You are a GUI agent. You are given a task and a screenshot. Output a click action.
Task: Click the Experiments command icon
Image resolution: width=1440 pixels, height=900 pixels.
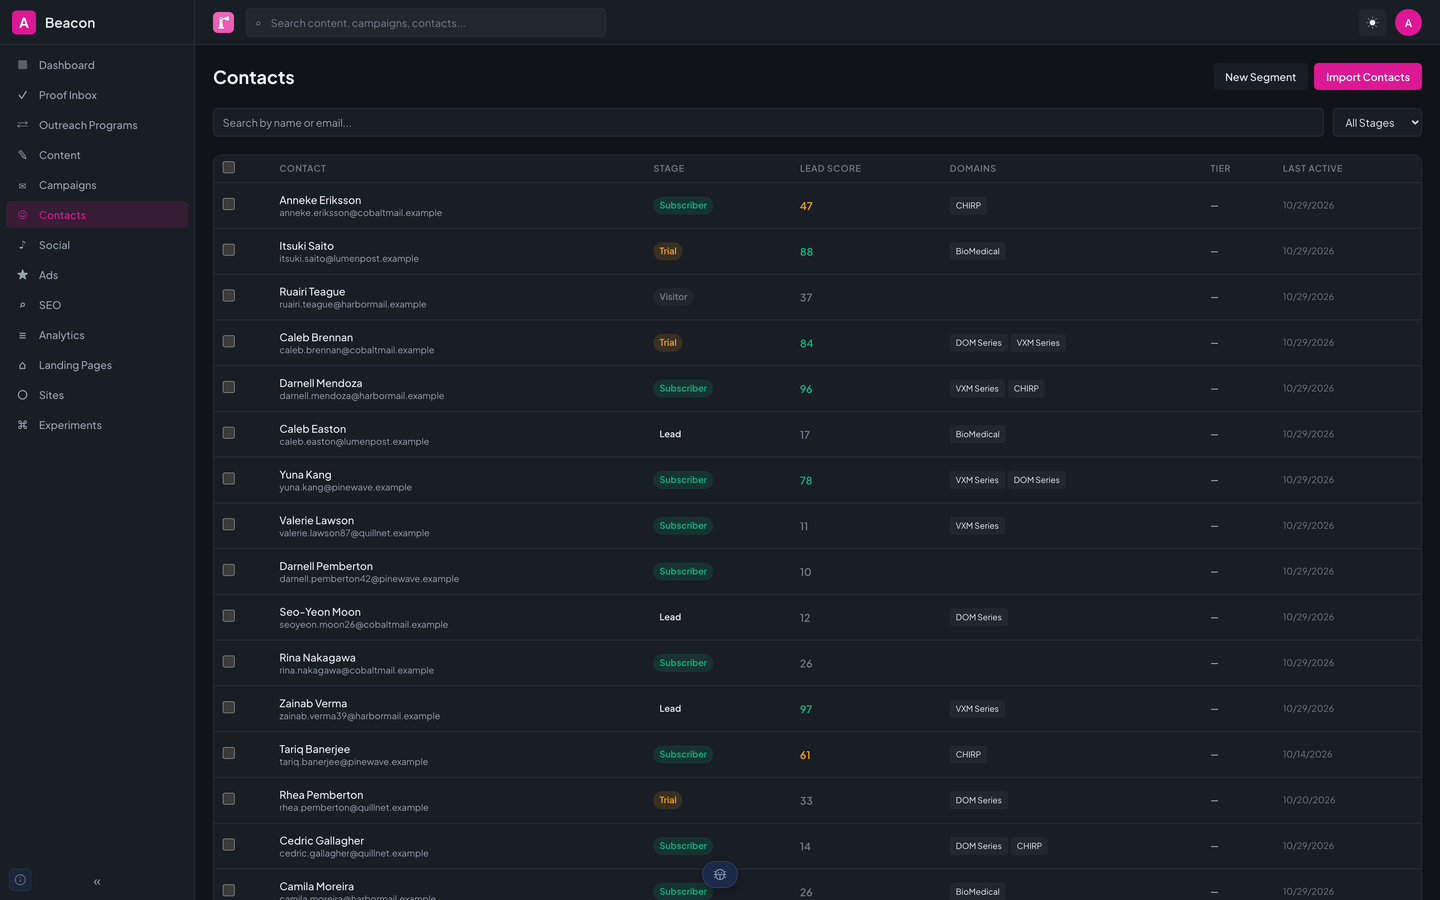click(22, 425)
